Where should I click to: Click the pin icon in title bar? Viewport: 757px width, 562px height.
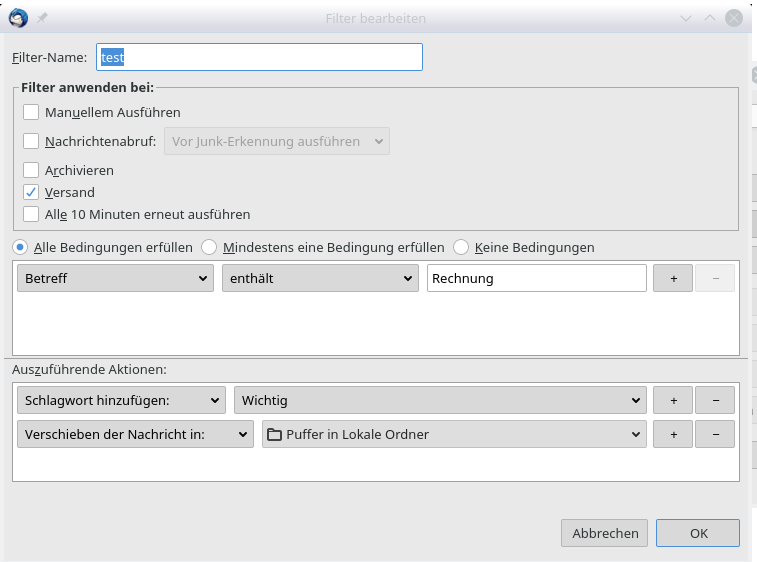(x=43, y=18)
